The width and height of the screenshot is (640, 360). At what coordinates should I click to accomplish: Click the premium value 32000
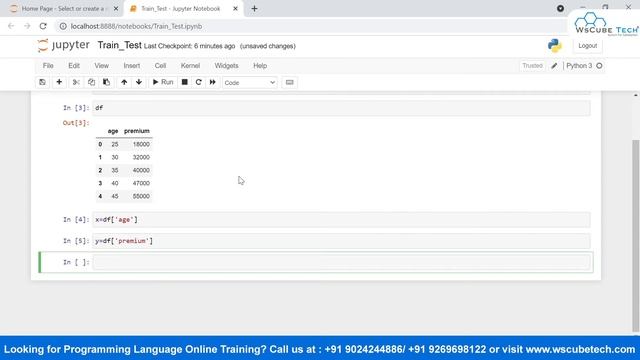point(141,157)
